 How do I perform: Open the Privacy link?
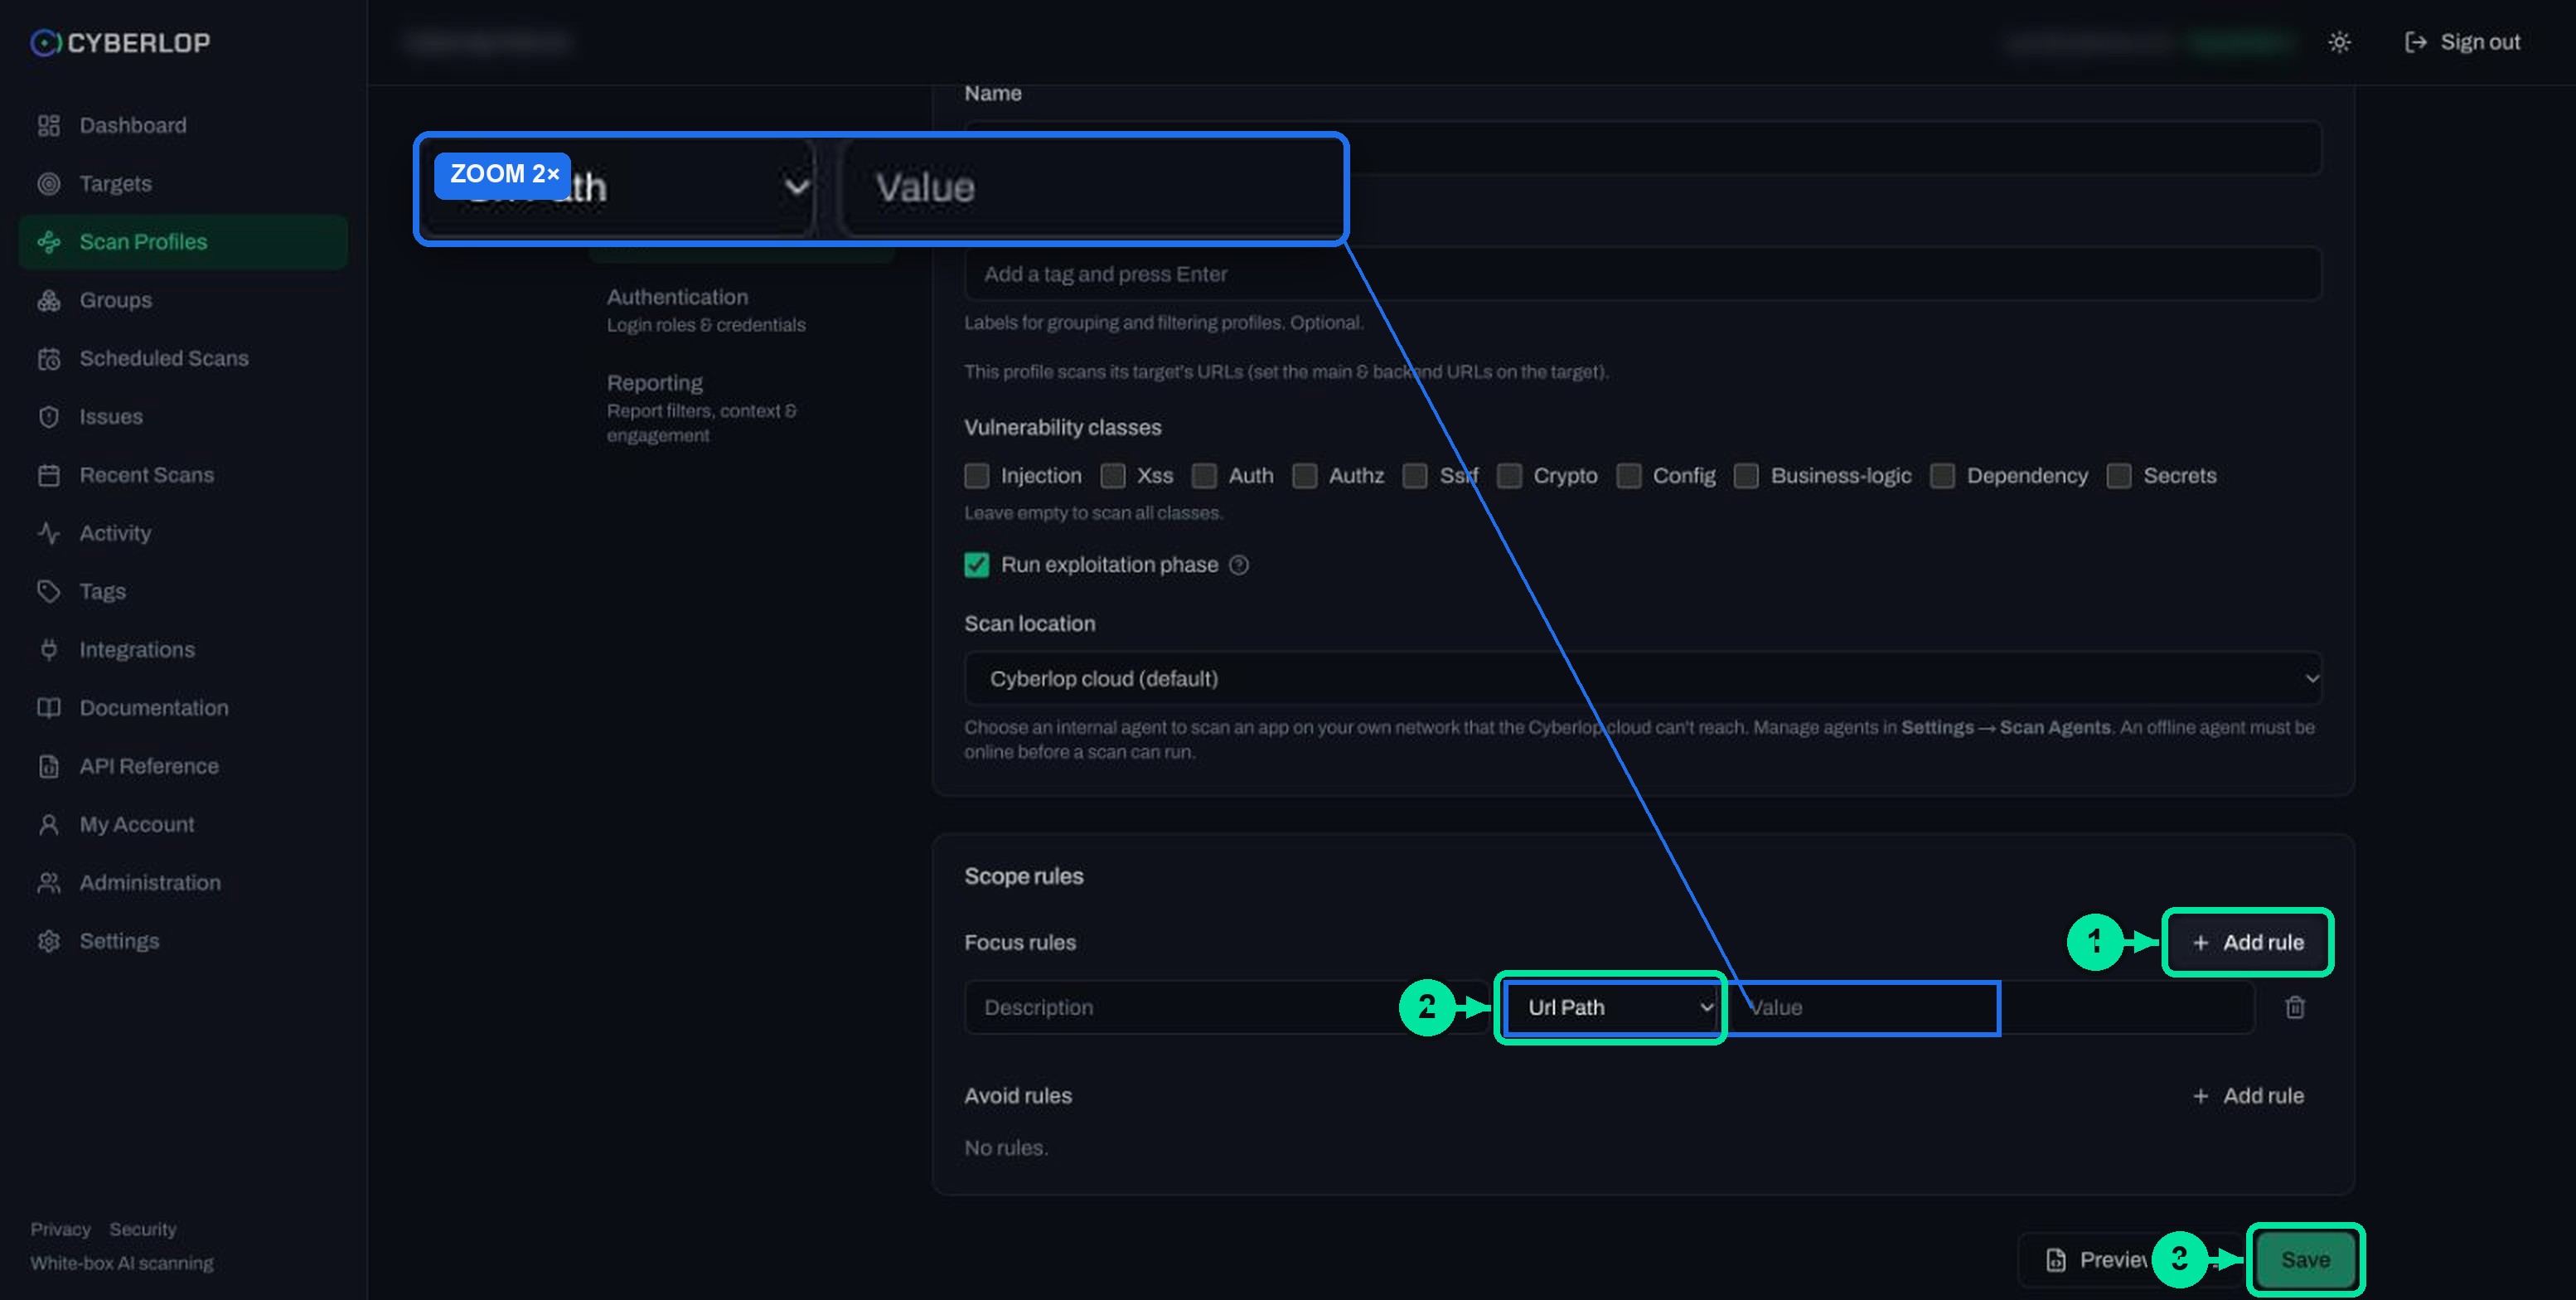[x=60, y=1229]
